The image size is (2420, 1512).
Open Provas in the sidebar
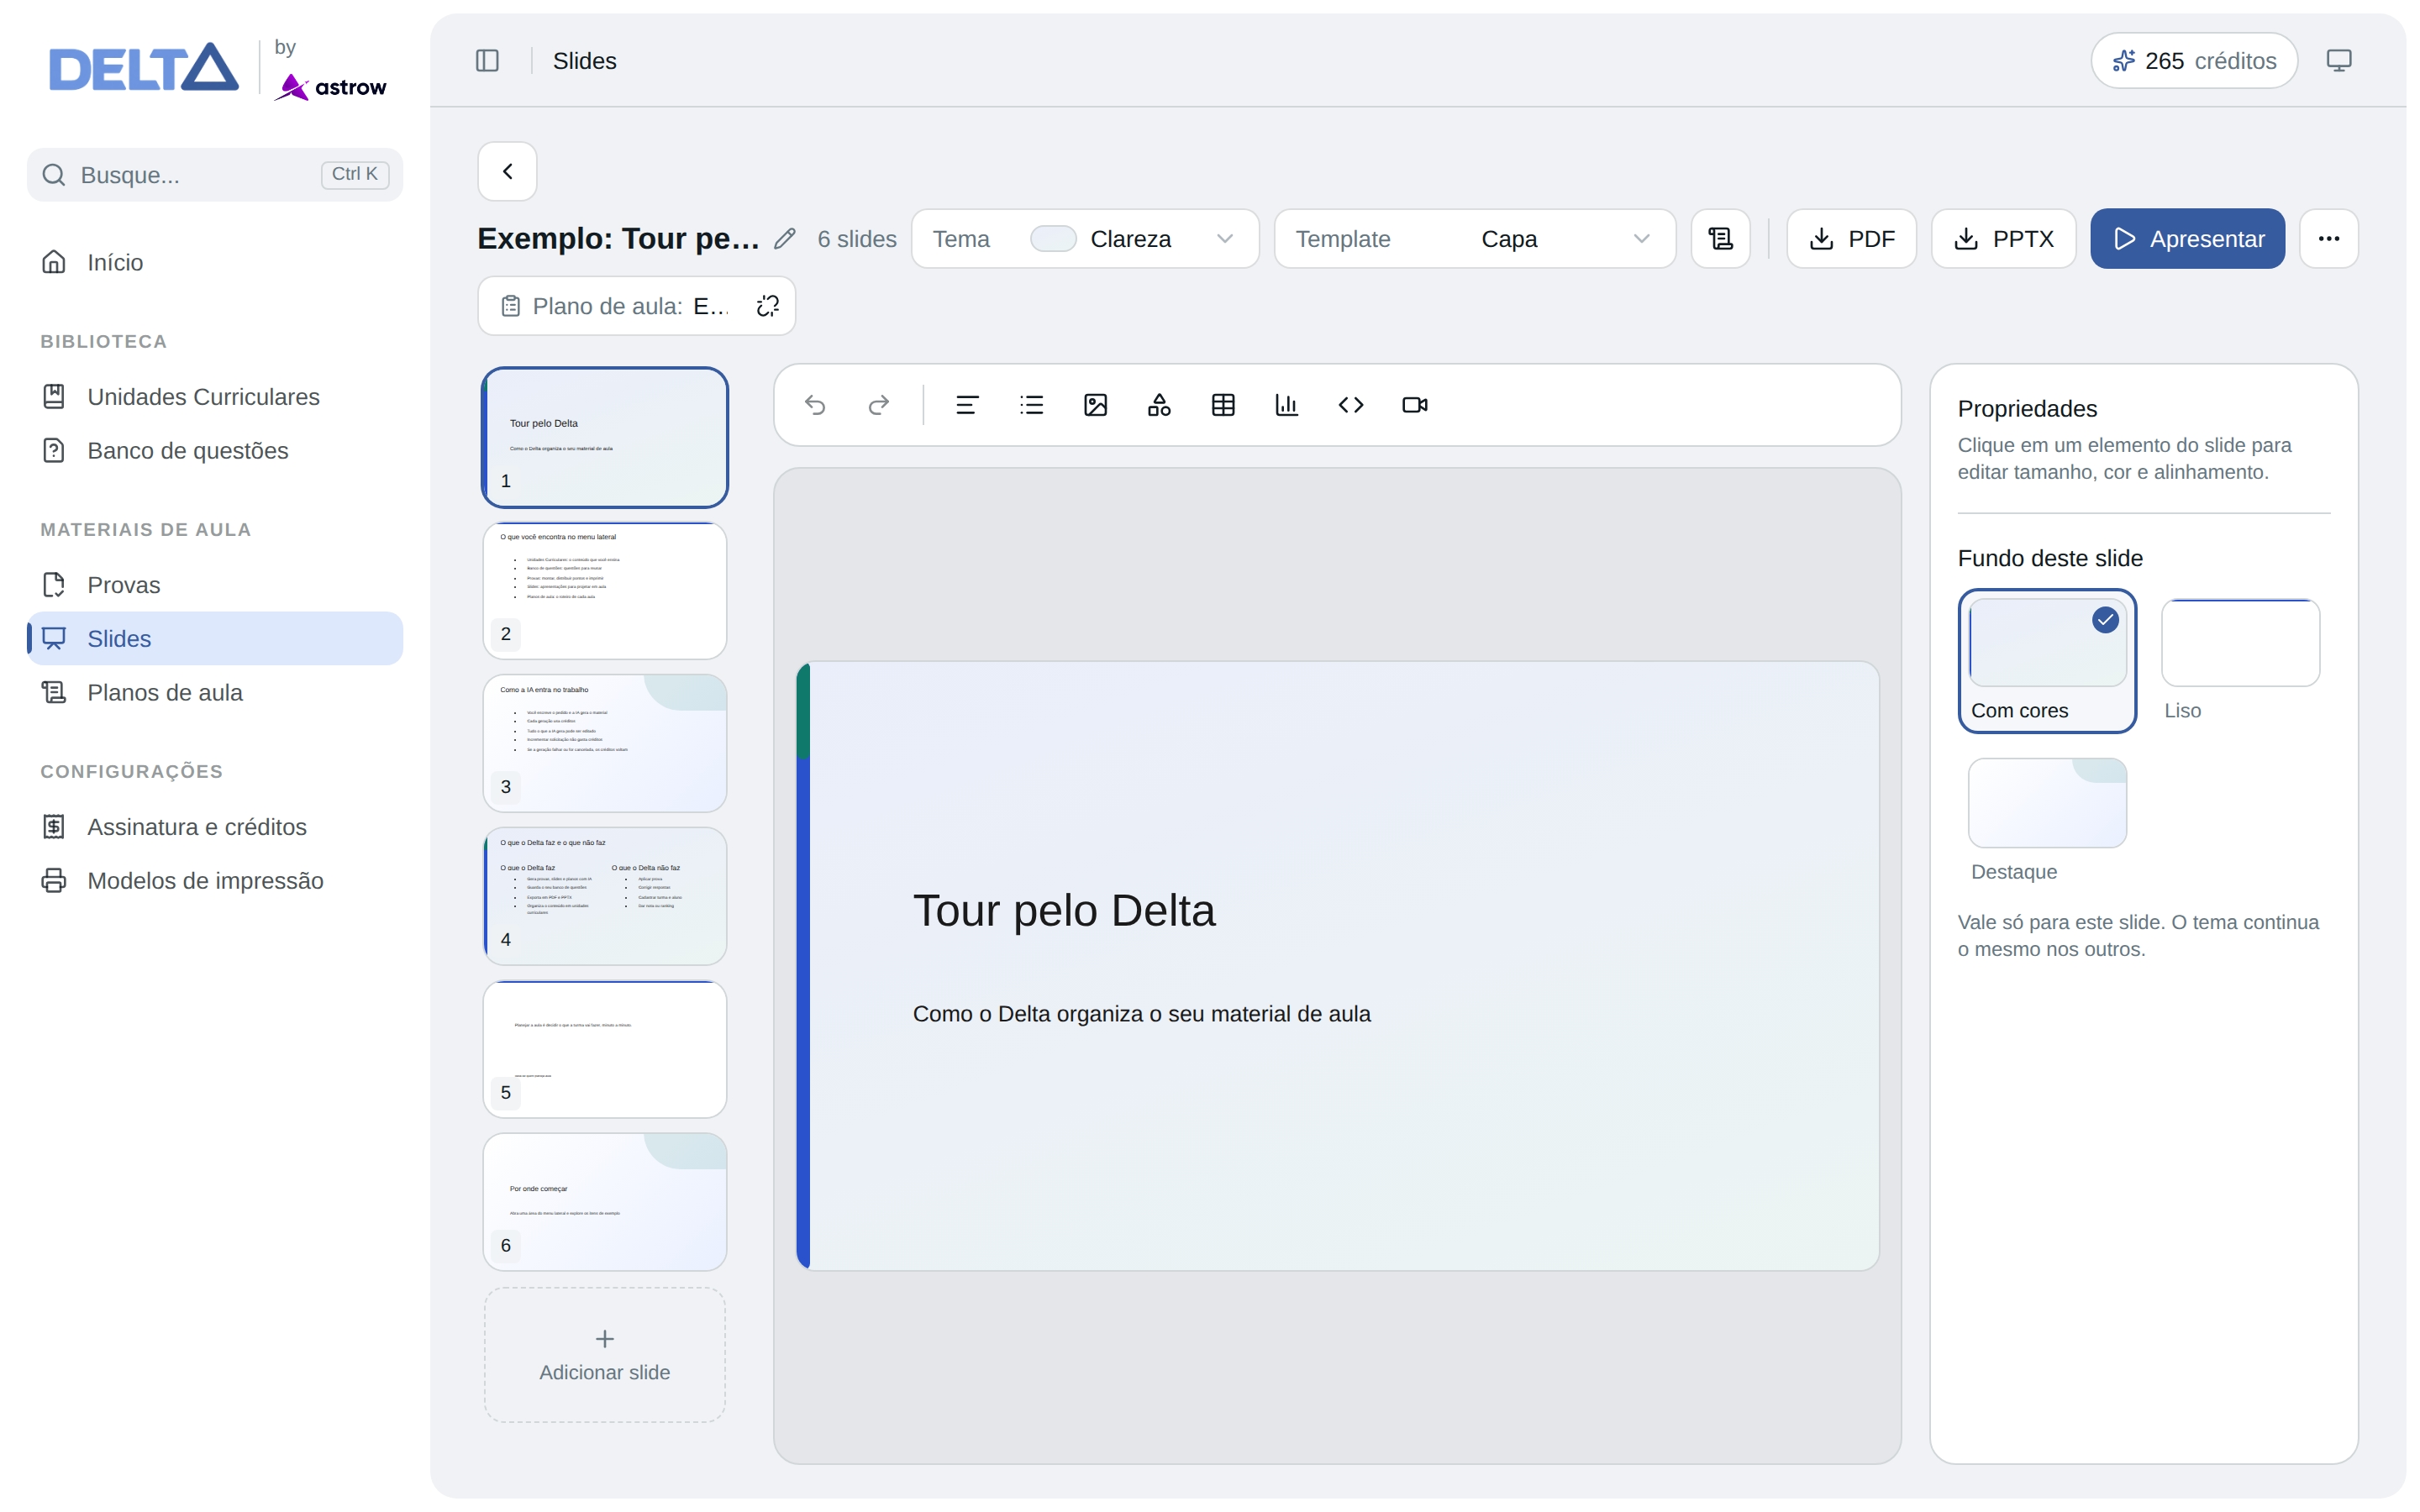click(x=215, y=585)
